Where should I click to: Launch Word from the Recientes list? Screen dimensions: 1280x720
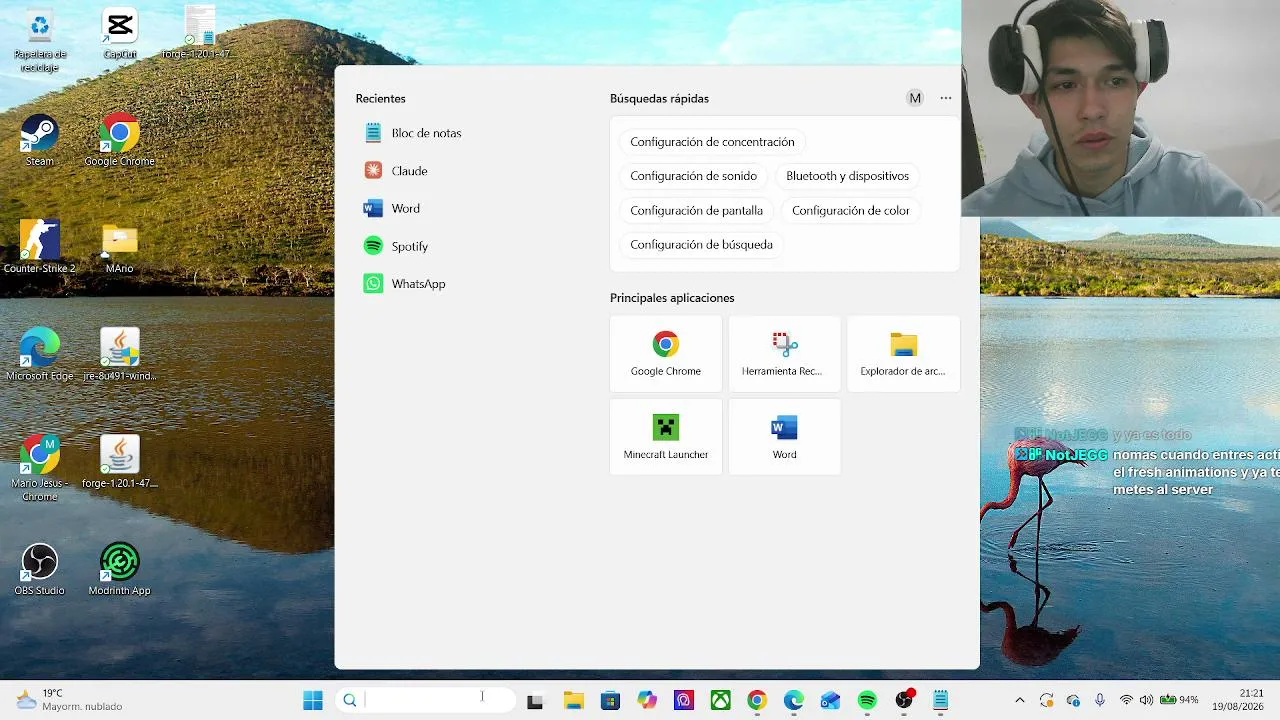click(392, 208)
